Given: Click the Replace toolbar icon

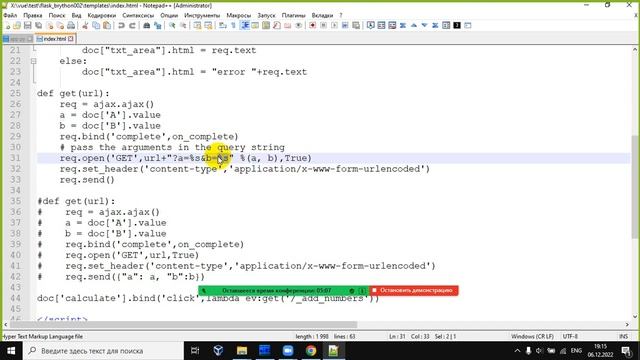Looking at the screenshot, I should click(x=157, y=25).
